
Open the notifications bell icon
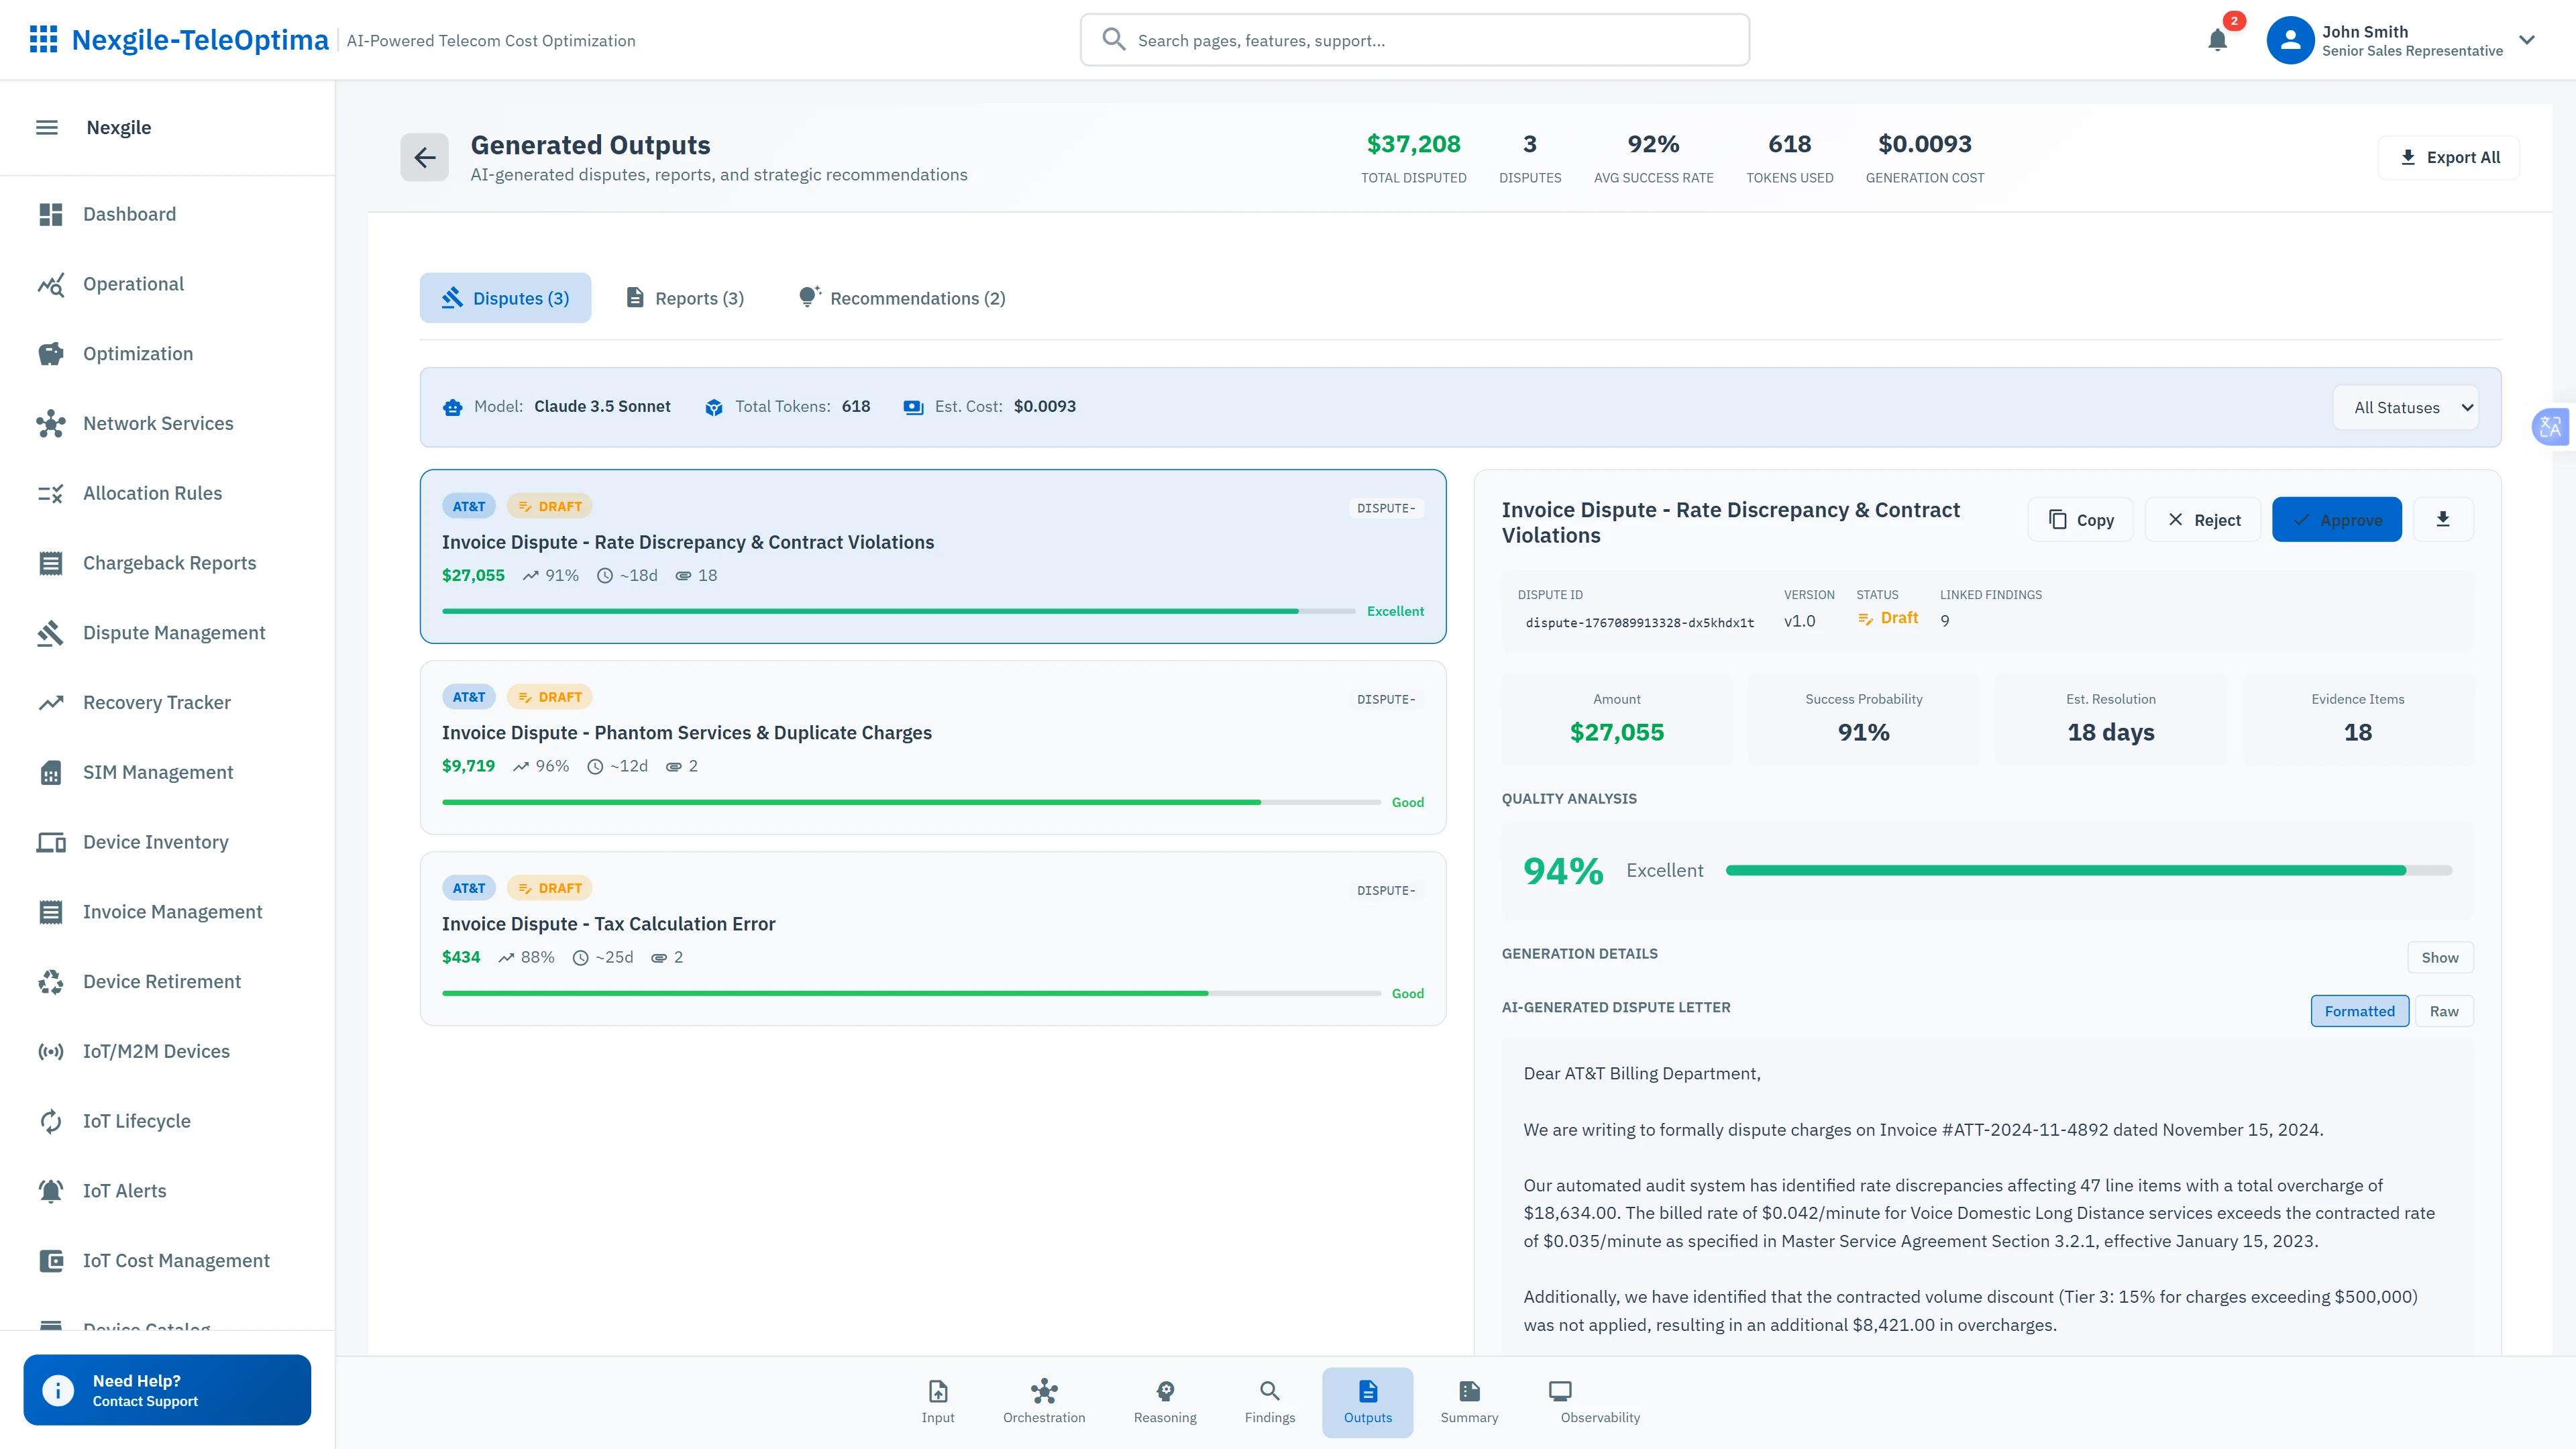pos(2217,40)
